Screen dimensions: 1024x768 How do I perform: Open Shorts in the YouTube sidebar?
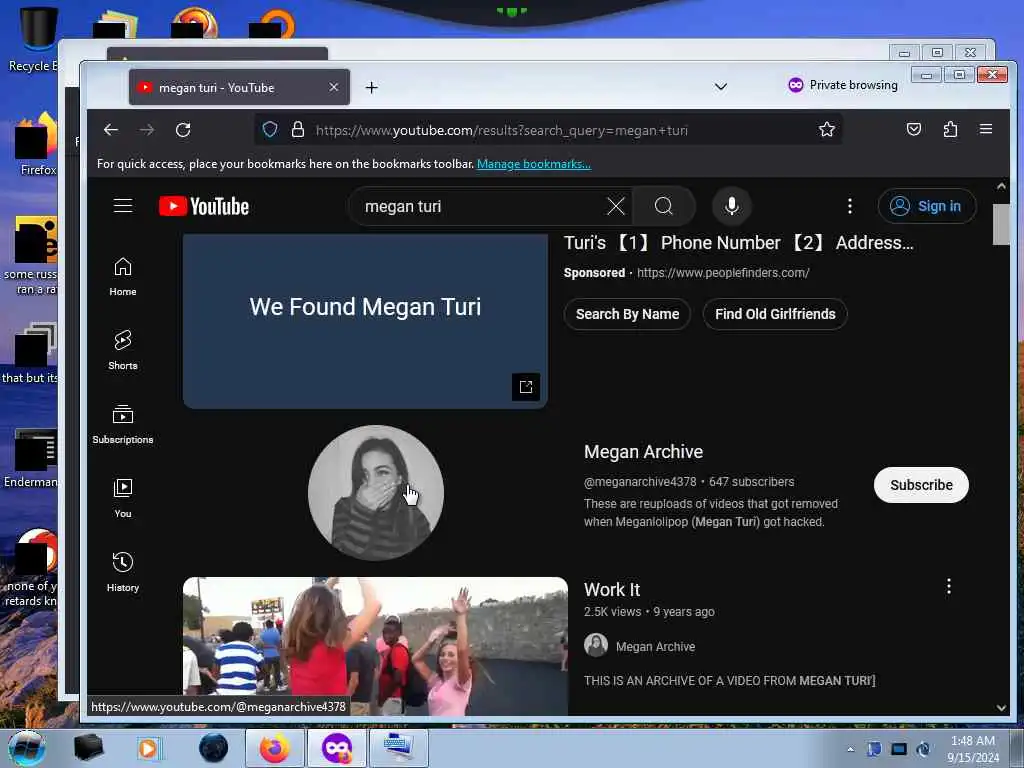click(x=123, y=351)
